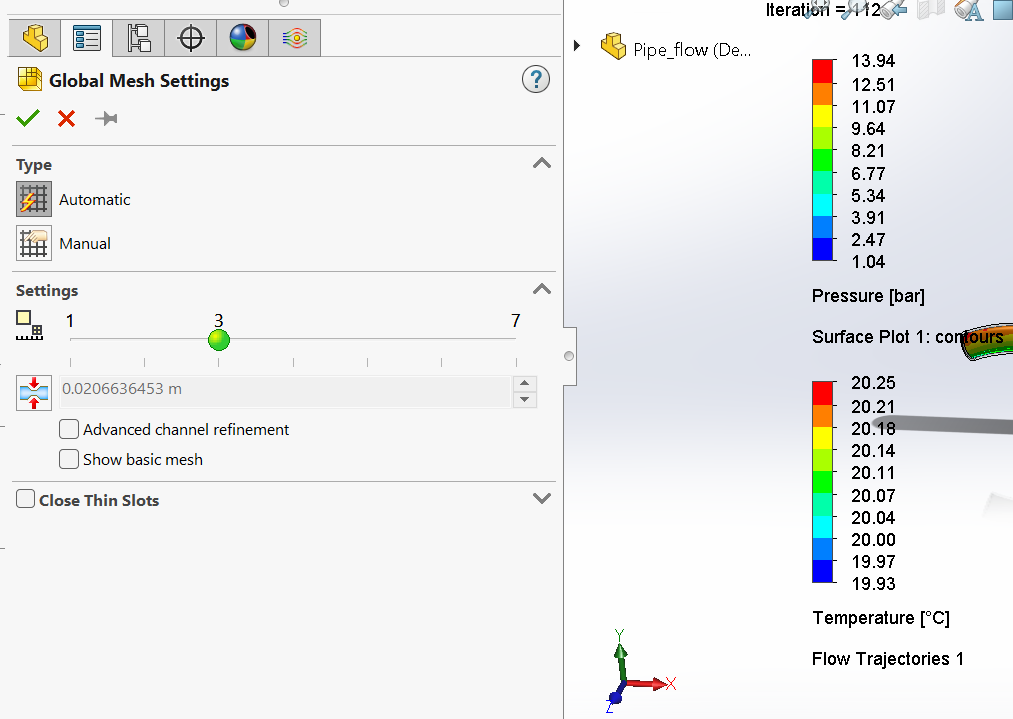Click the Flow Trajectories 1 label
1013x719 pixels.
click(x=888, y=659)
